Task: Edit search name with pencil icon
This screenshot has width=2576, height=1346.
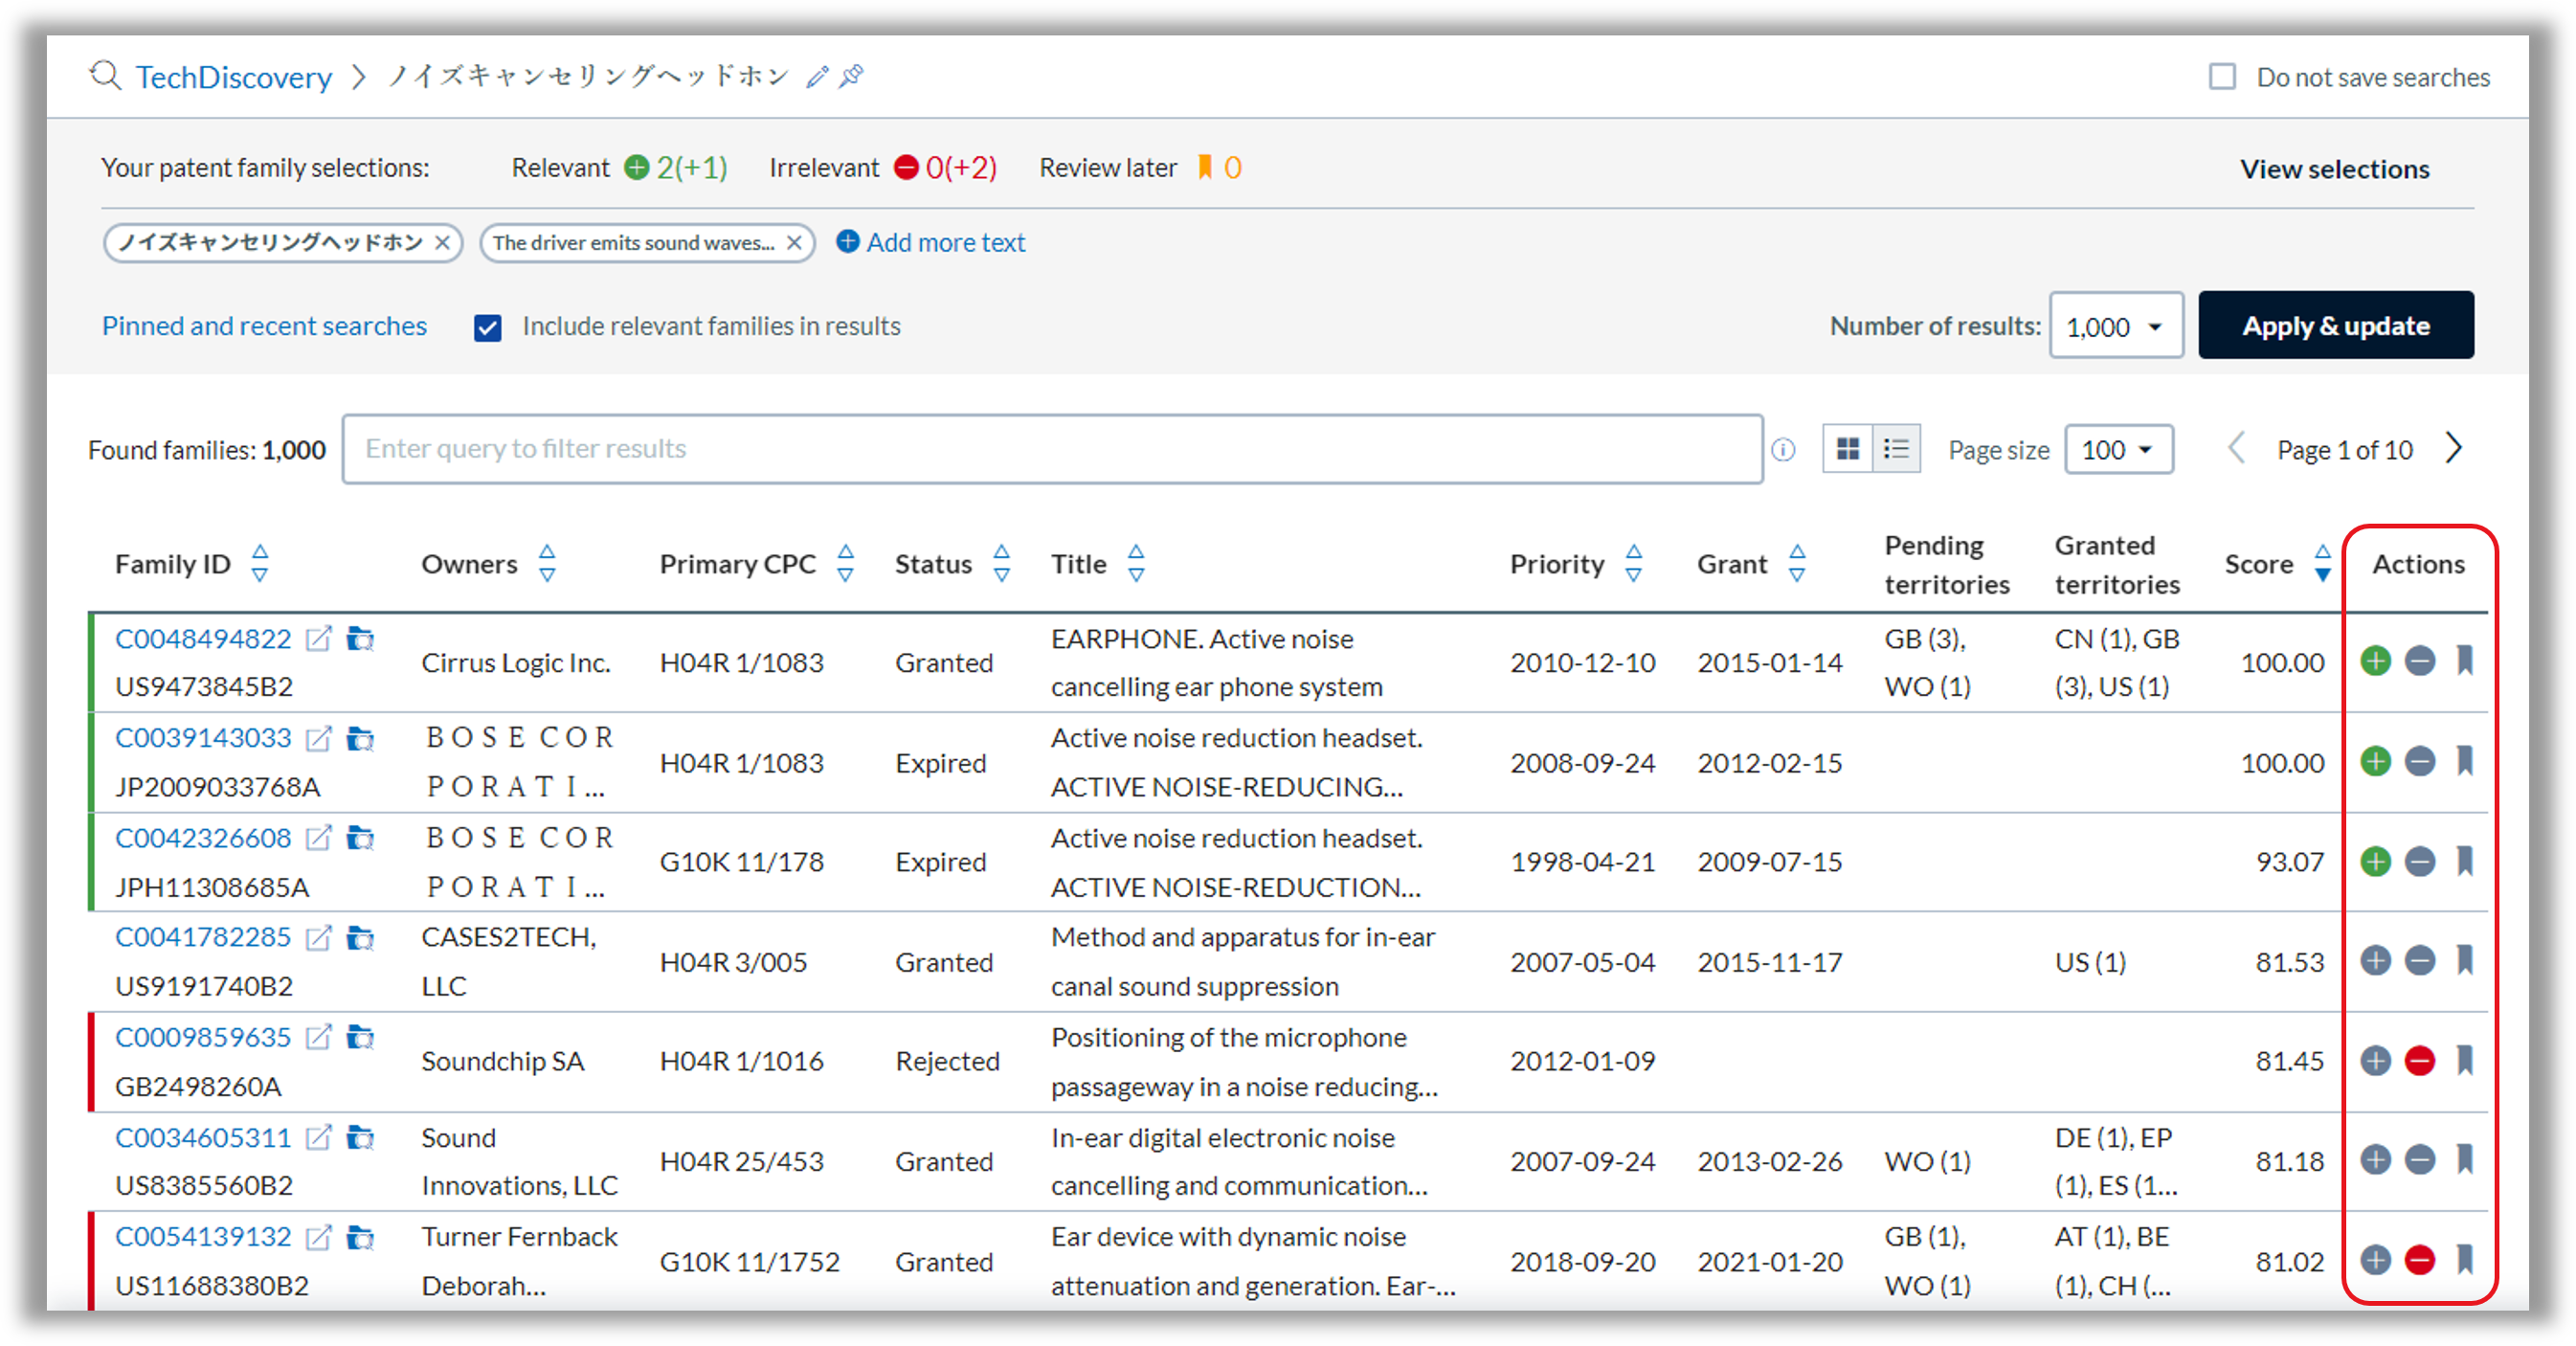Action: 817,77
